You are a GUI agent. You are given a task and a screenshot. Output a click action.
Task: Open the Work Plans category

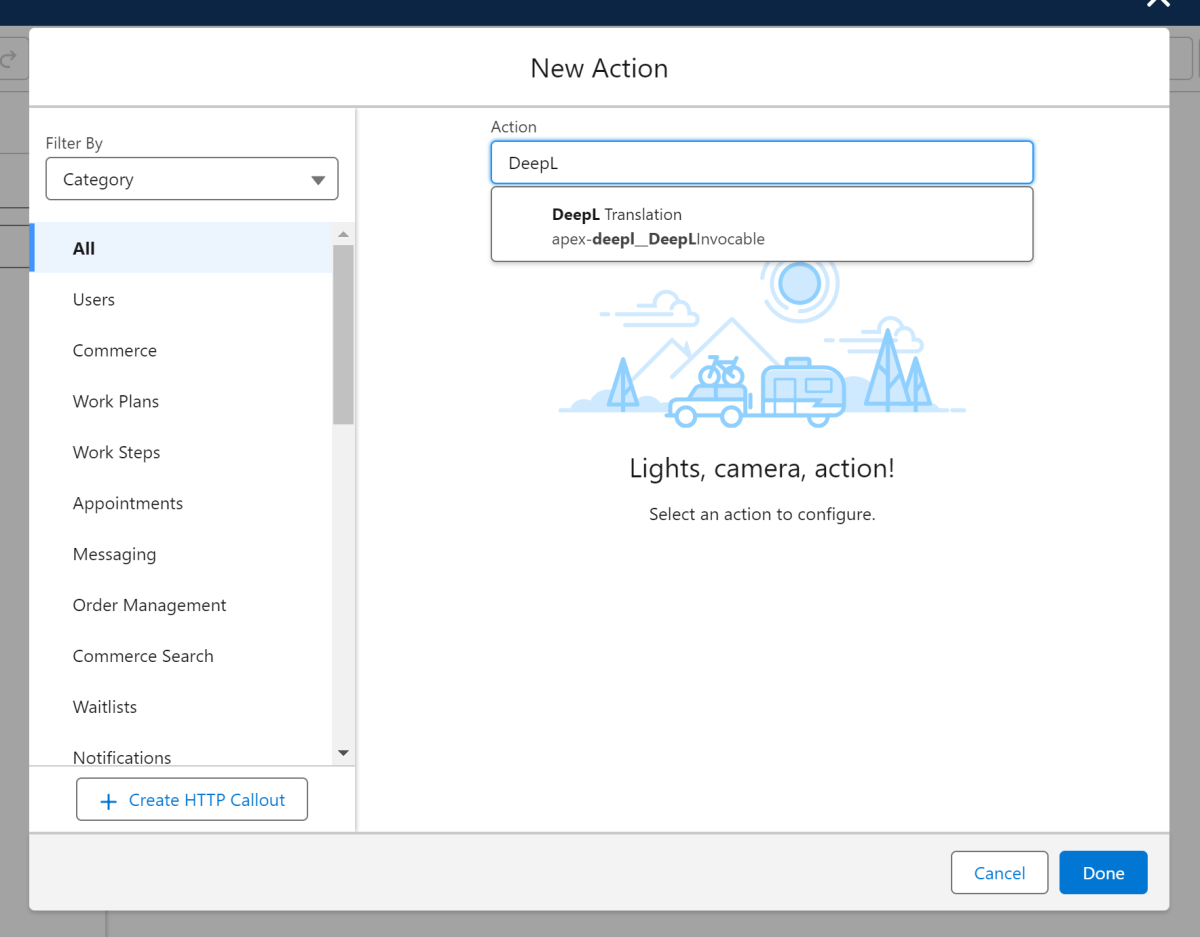pos(116,402)
